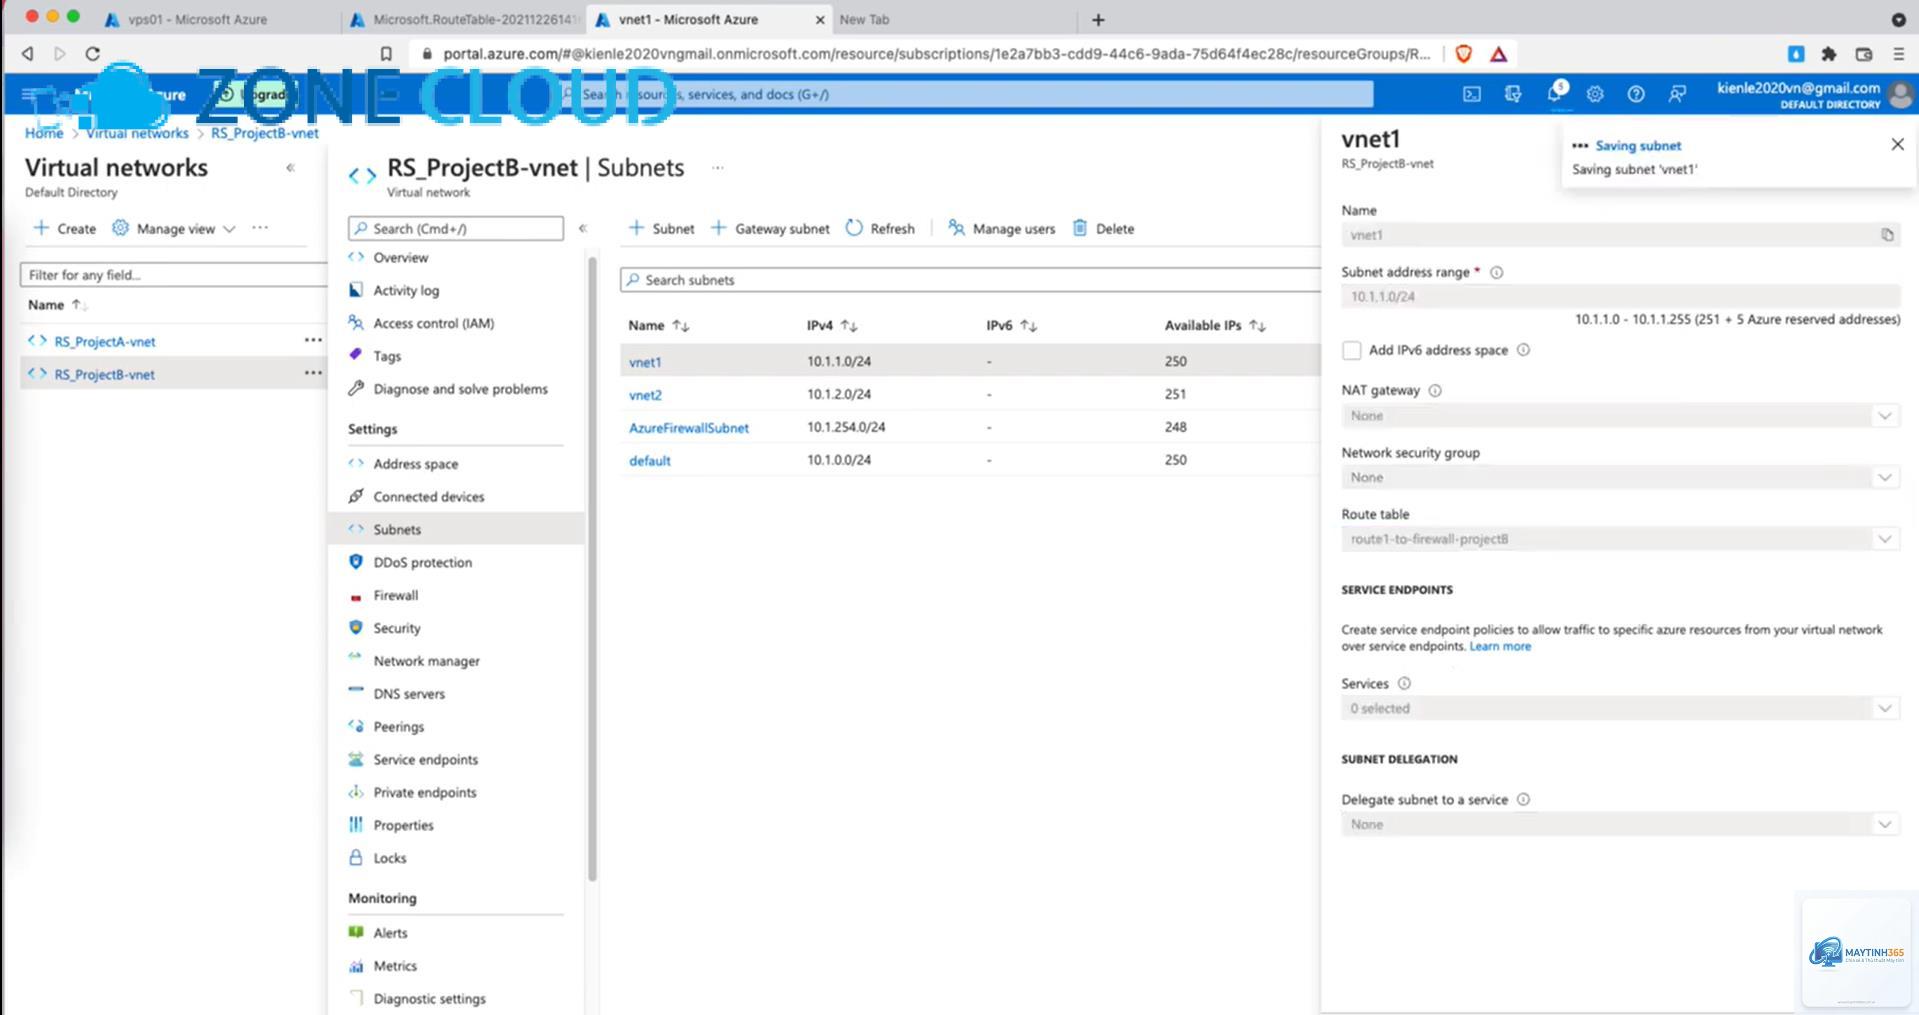Open Learn more link for service endpoints
1919x1015 pixels.
(x=1500, y=647)
